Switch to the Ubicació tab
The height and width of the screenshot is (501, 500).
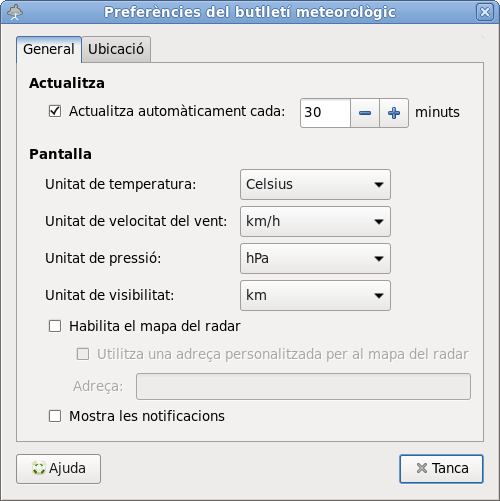point(116,49)
